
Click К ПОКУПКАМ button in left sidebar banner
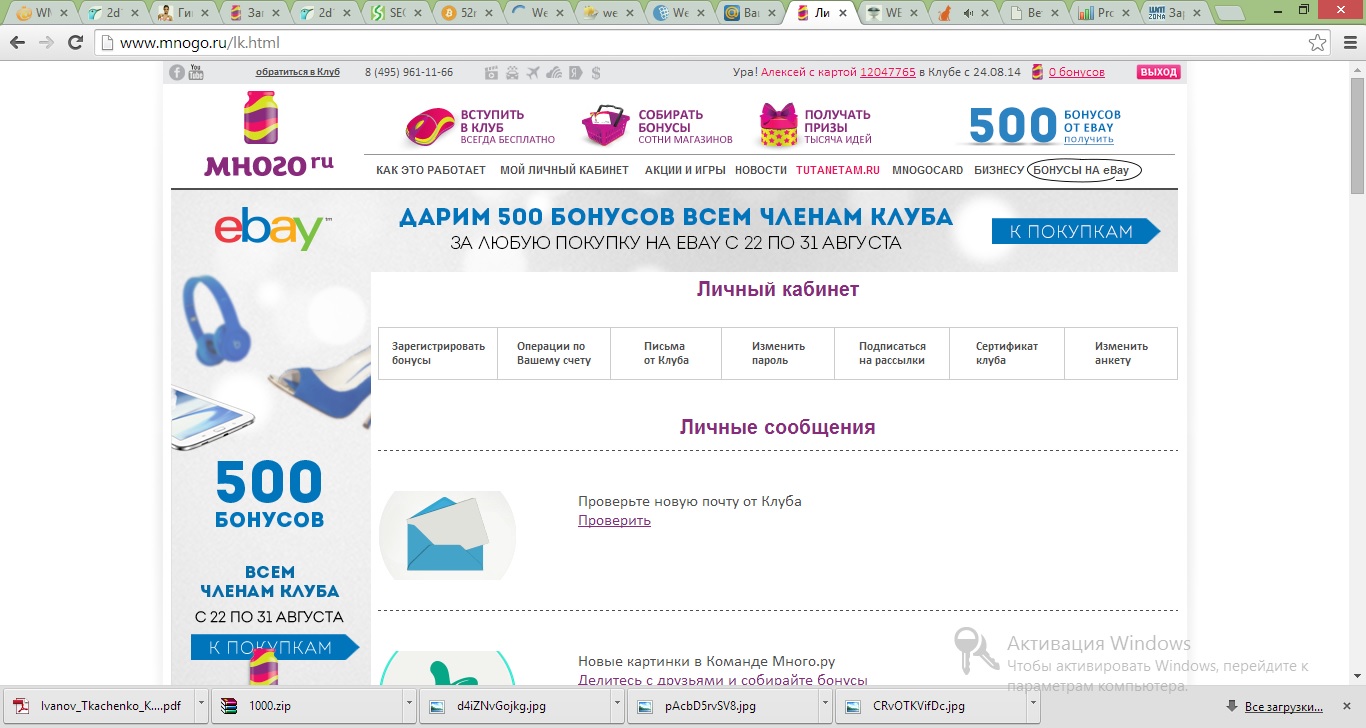[275, 648]
